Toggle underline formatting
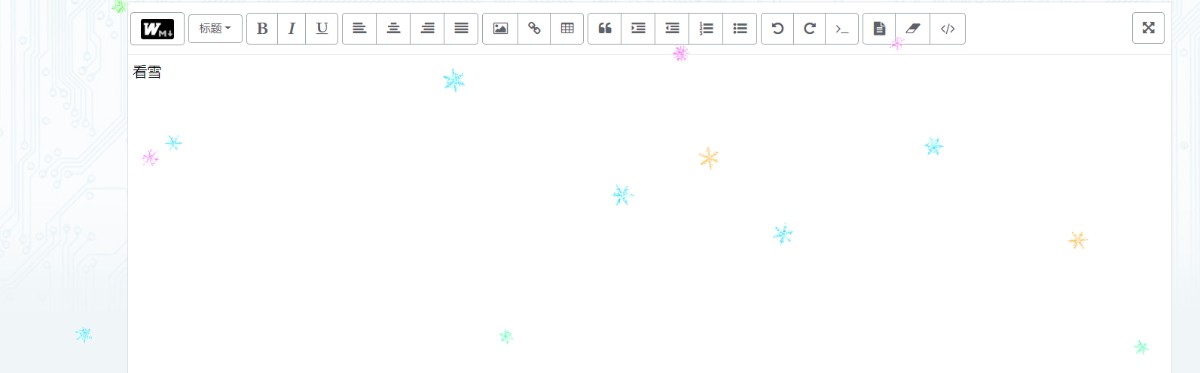 click(321, 29)
